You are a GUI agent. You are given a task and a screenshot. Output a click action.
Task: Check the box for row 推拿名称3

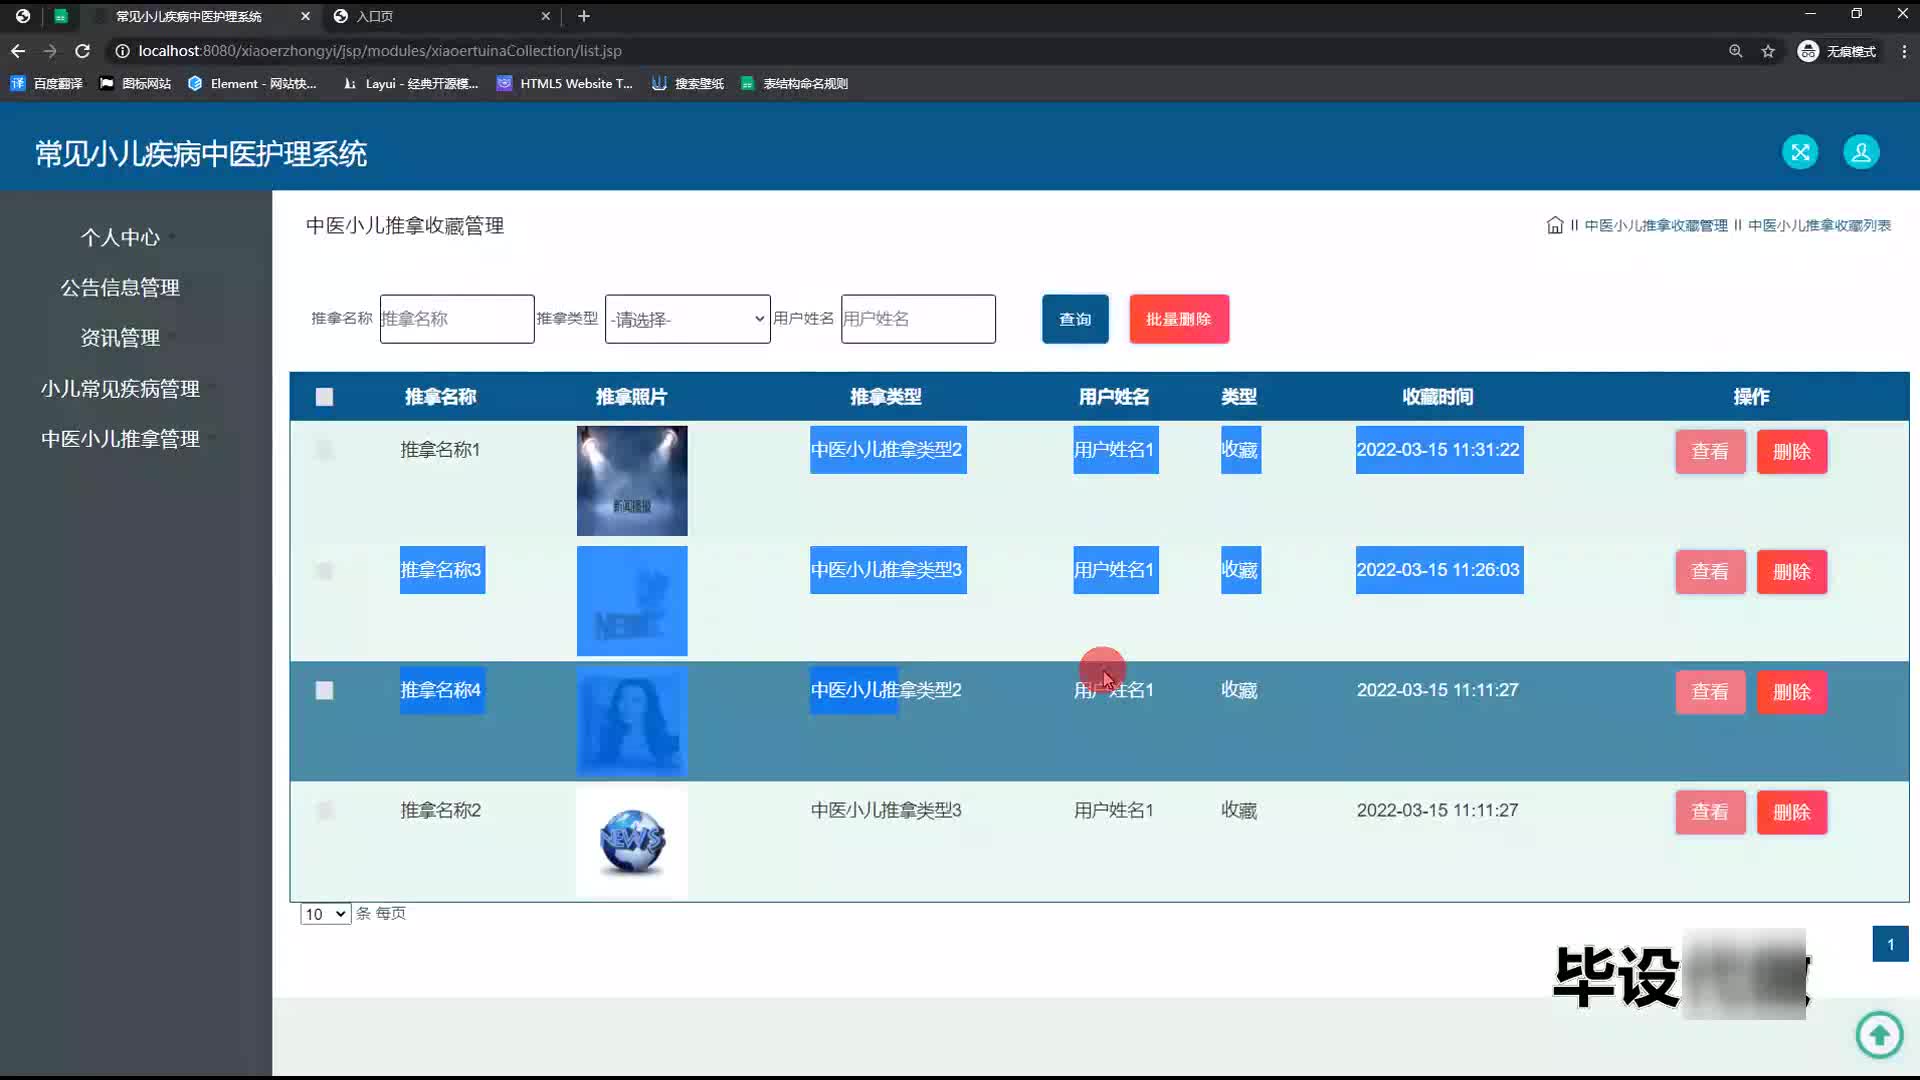[324, 571]
